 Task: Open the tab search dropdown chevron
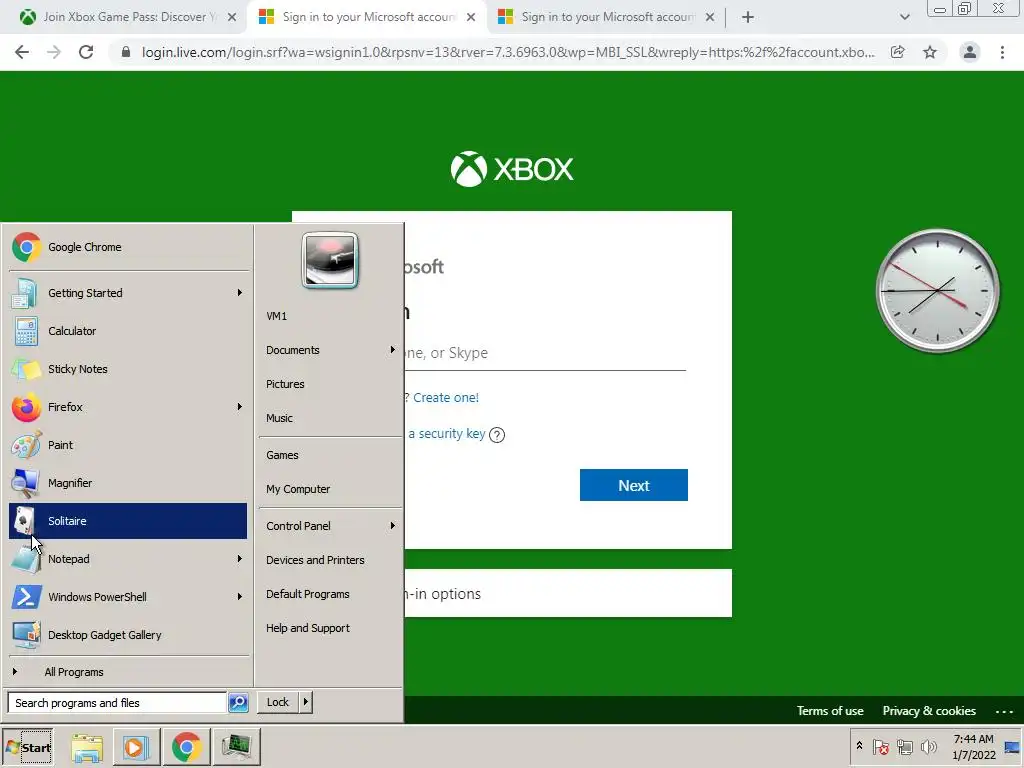tap(904, 17)
